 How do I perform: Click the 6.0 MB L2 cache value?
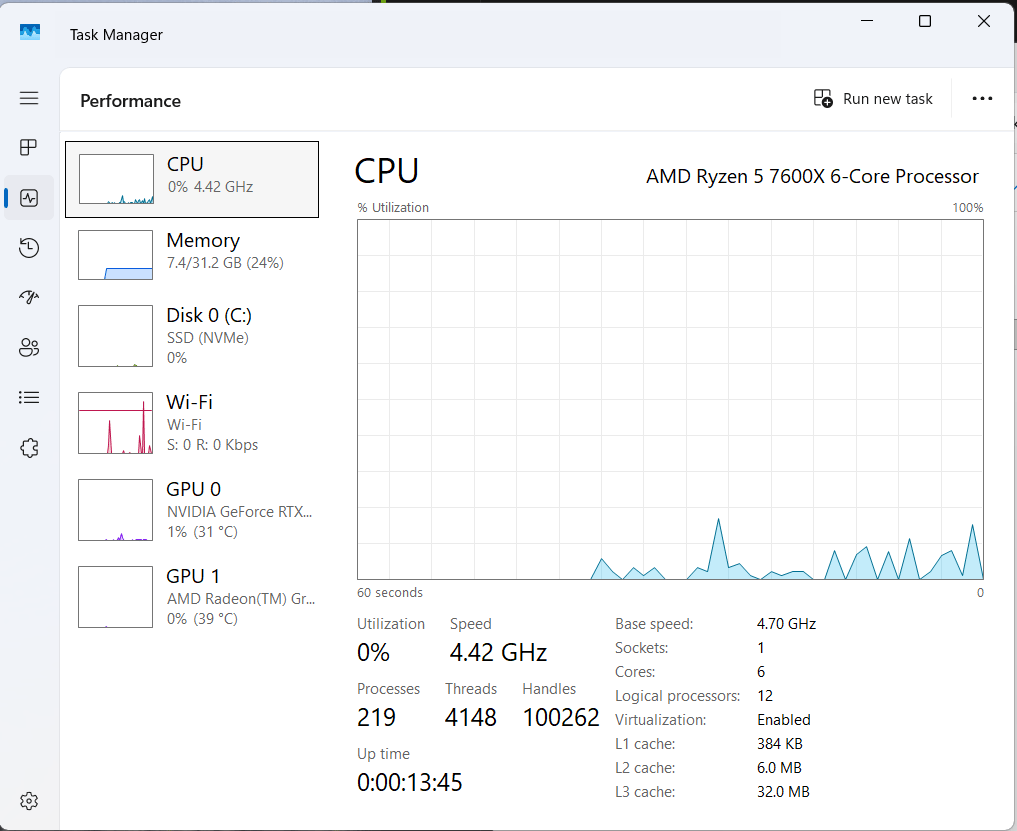pos(779,768)
